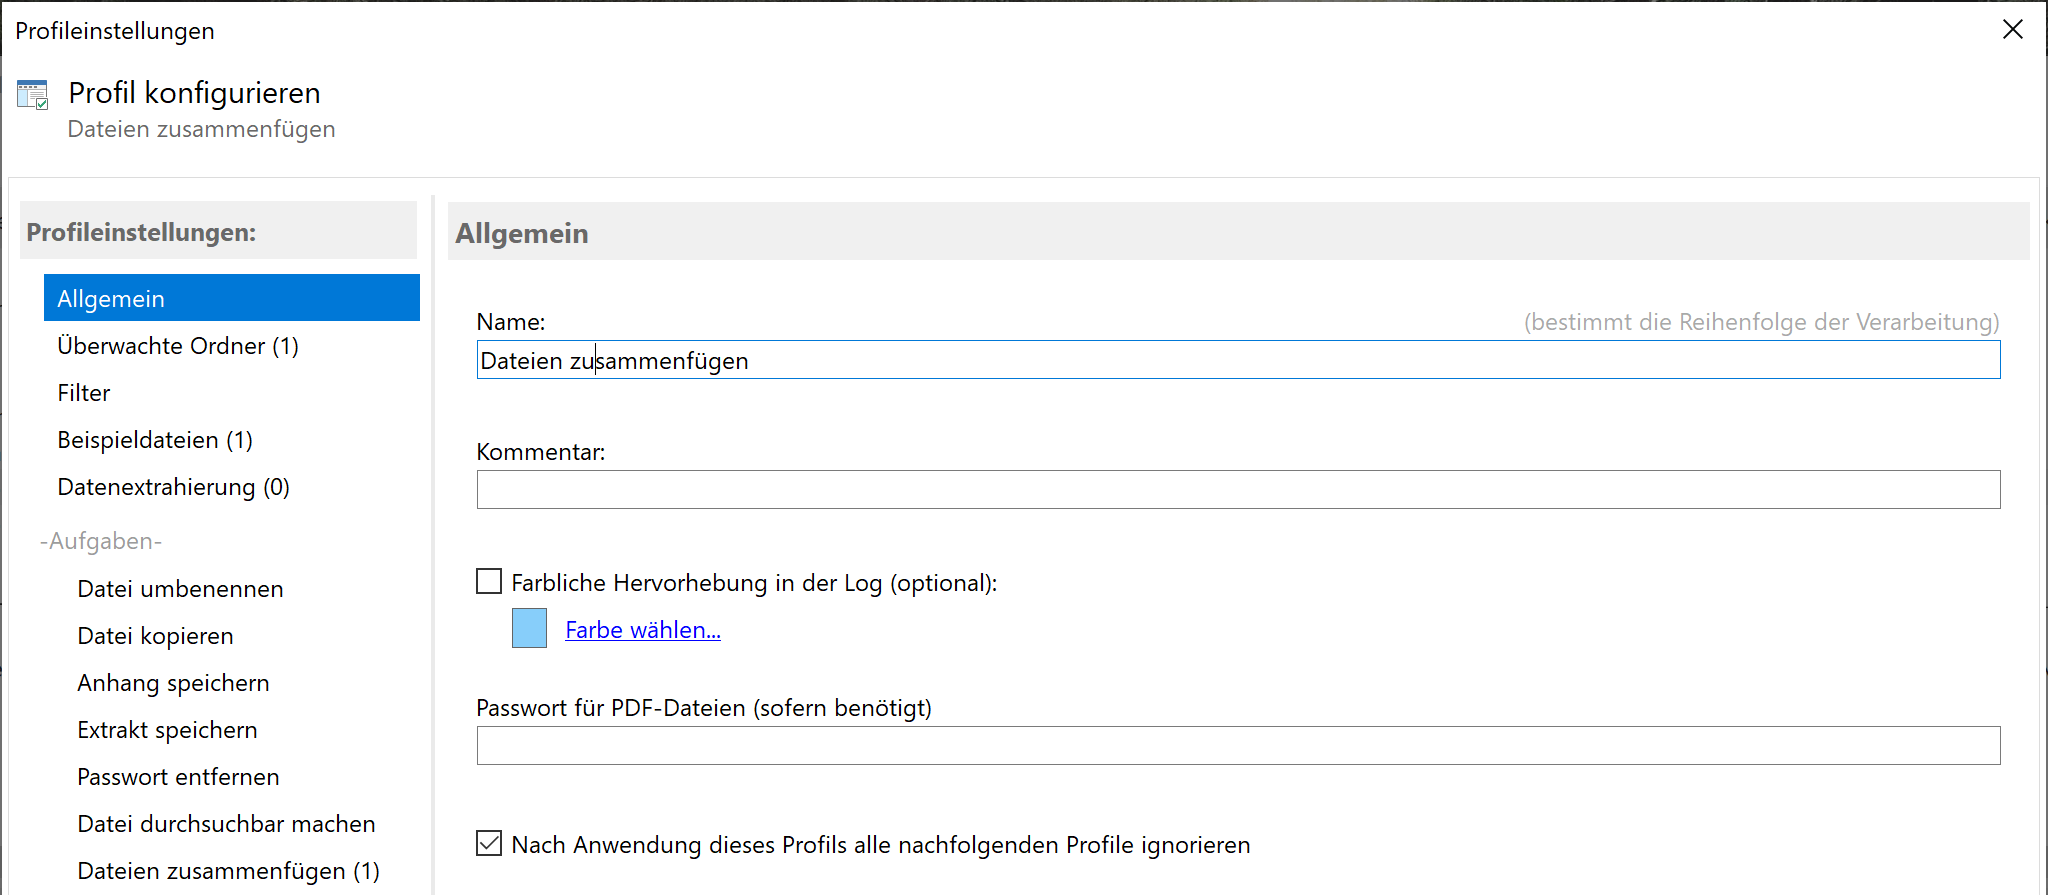Screen dimensions: 2048x895
Task: Uncheck the ignore subsequent profiles checkbox
Action: coord(489,843)
